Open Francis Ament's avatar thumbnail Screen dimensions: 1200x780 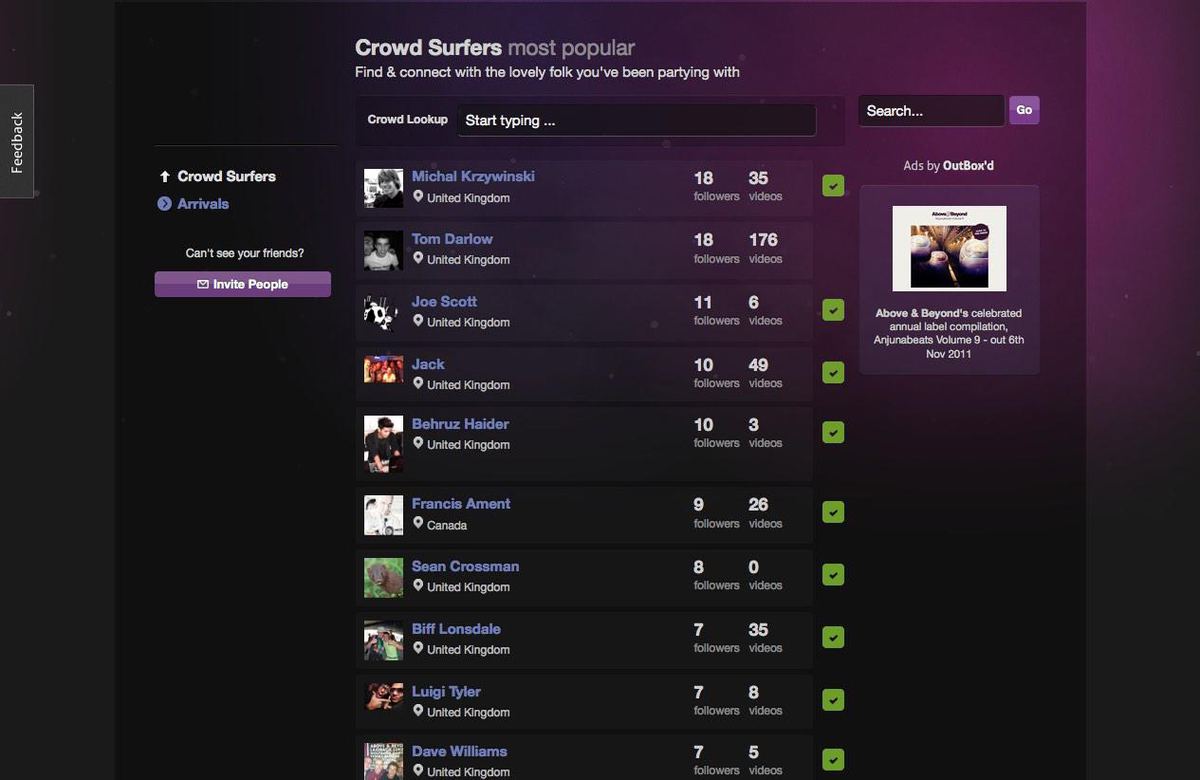pos(383,515)
